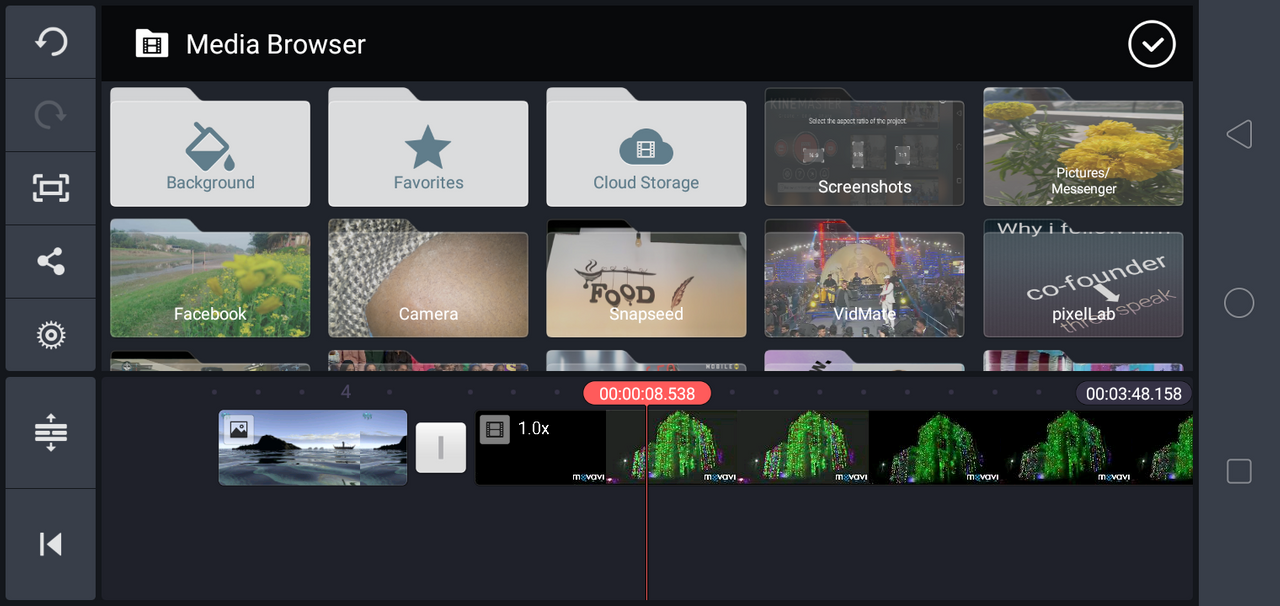This screenshot has width=1280, height=606.
Task: Open the Snapseed folder
Action: point(646,278)
